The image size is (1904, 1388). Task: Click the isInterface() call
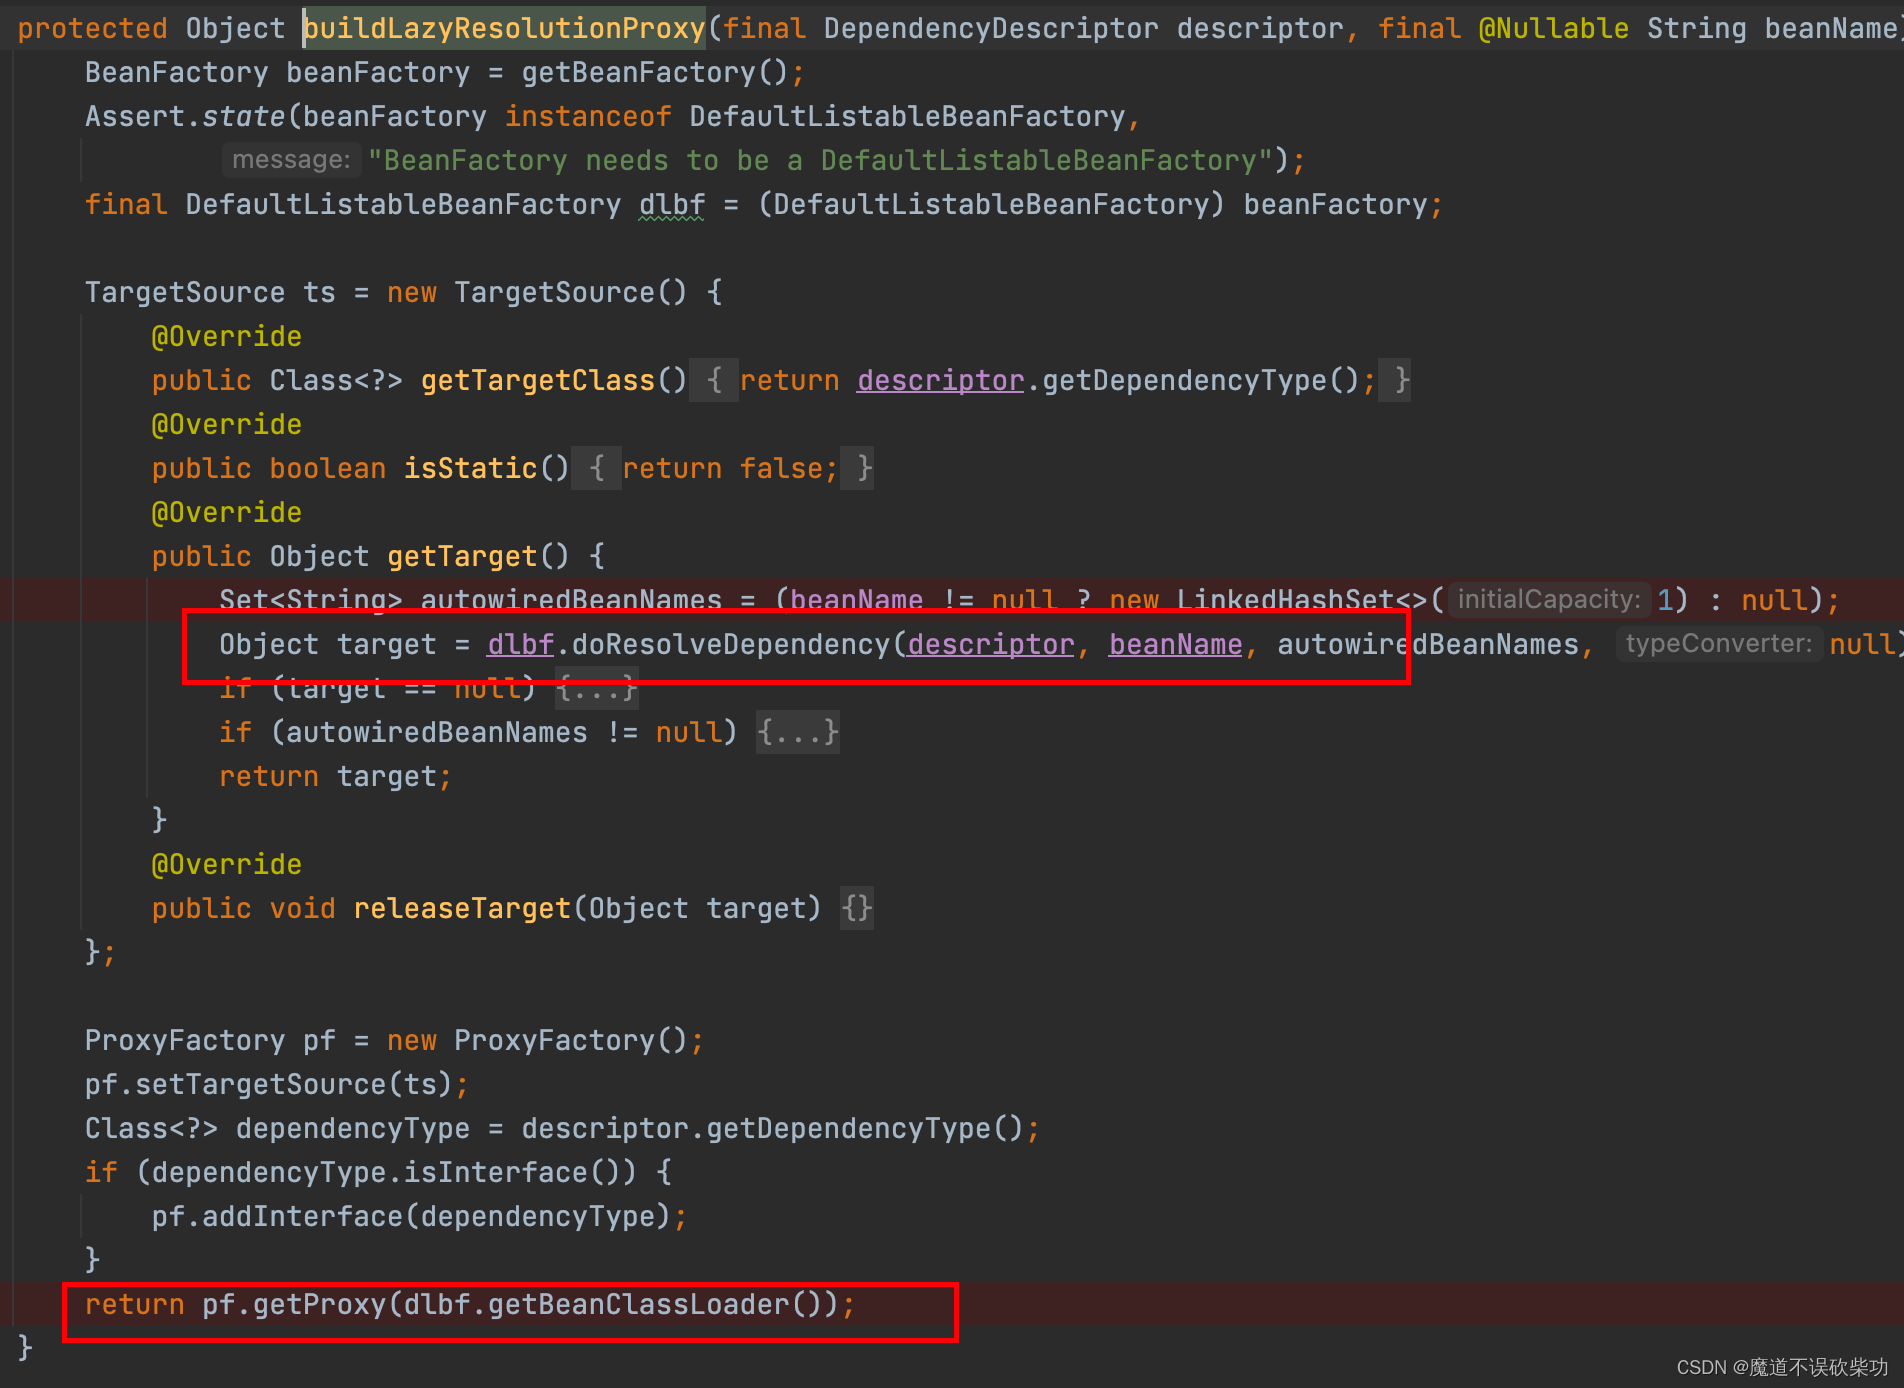coord(511,1172)
